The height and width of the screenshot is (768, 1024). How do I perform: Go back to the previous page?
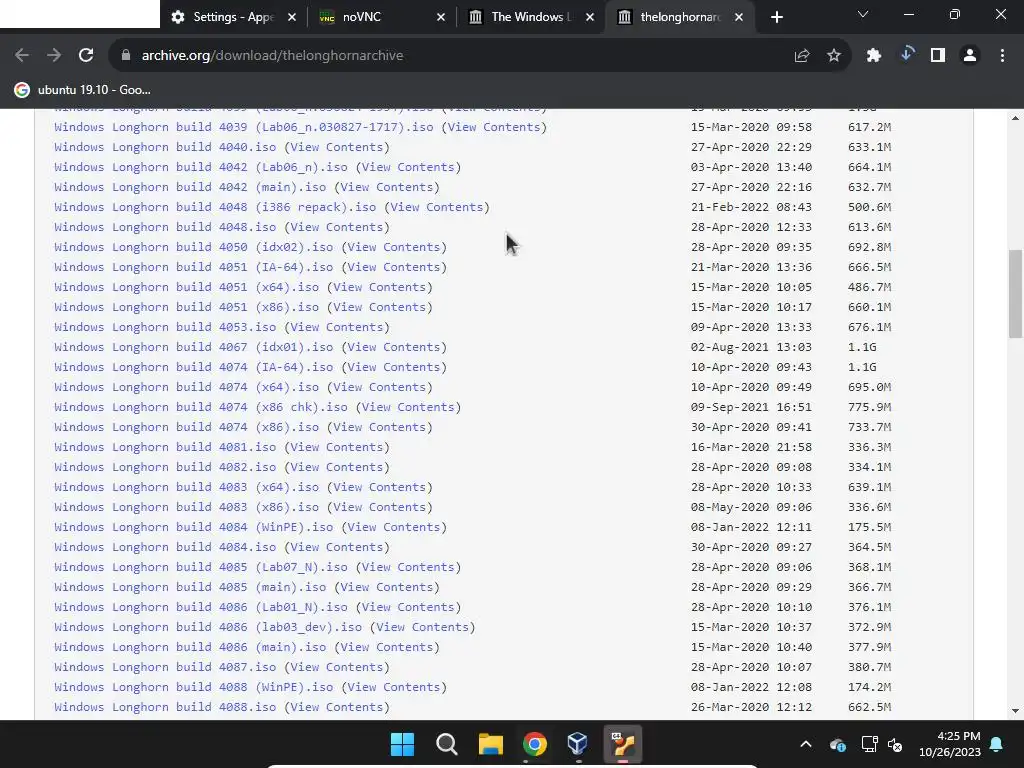point(22,56)
